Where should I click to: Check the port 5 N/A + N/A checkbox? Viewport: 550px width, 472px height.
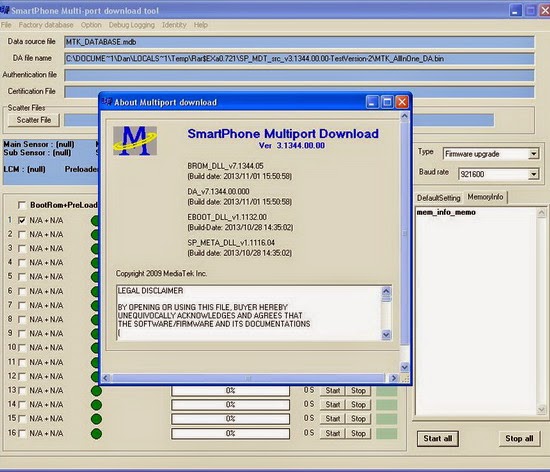coord(22,277)
